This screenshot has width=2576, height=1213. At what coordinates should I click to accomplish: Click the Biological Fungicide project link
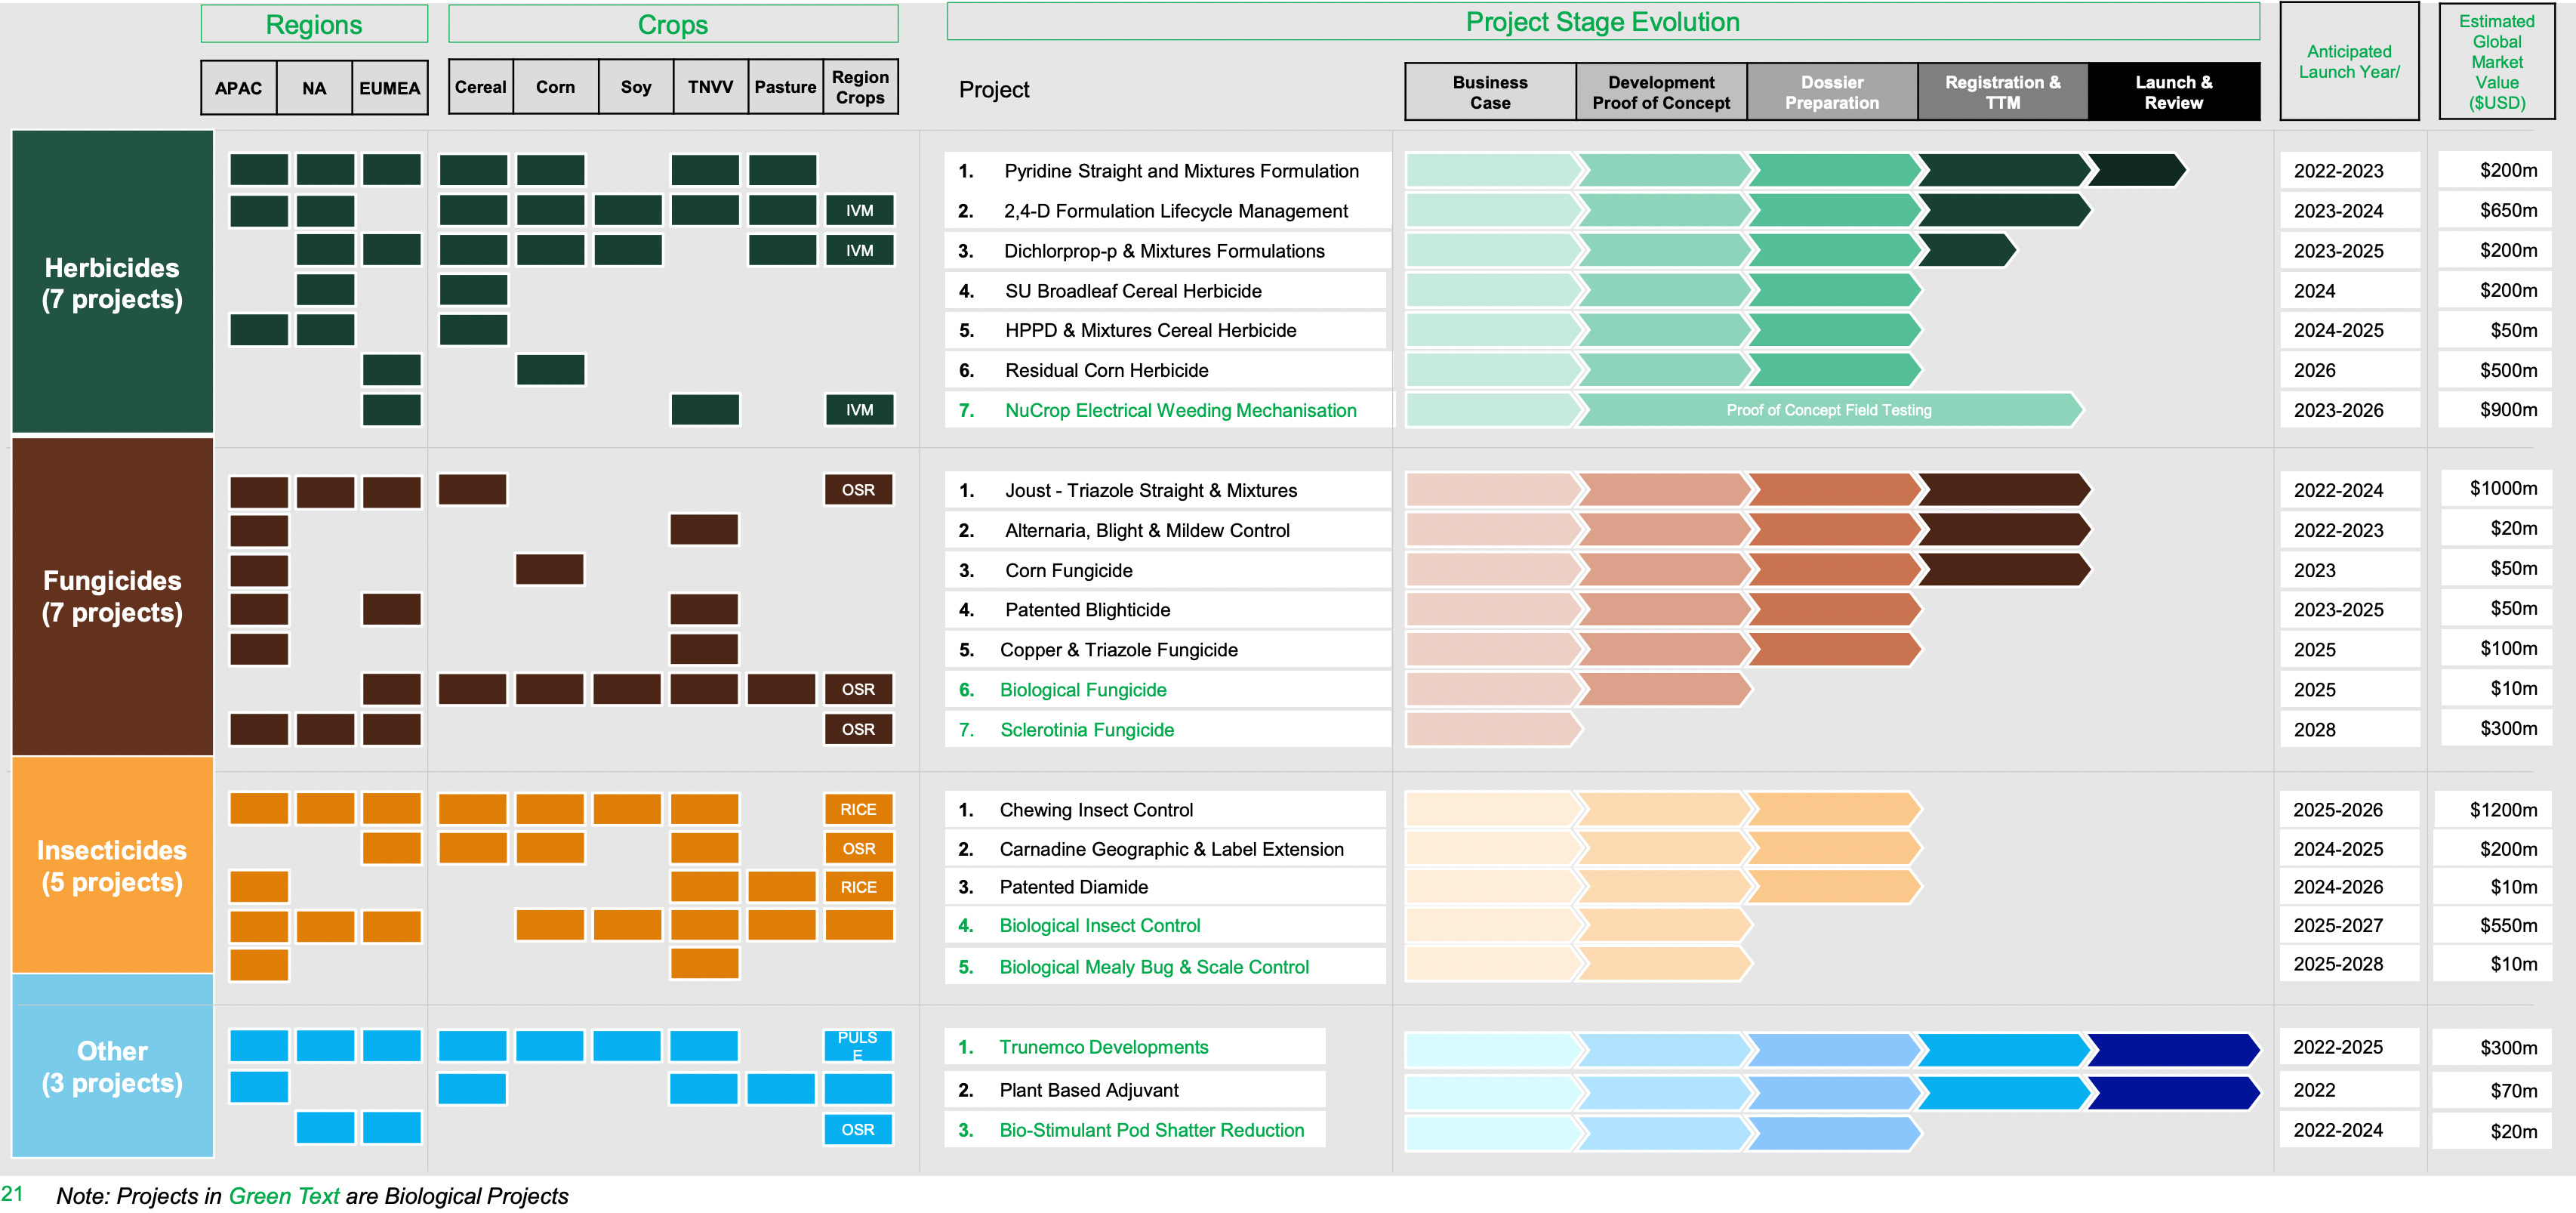point(1083,689)
